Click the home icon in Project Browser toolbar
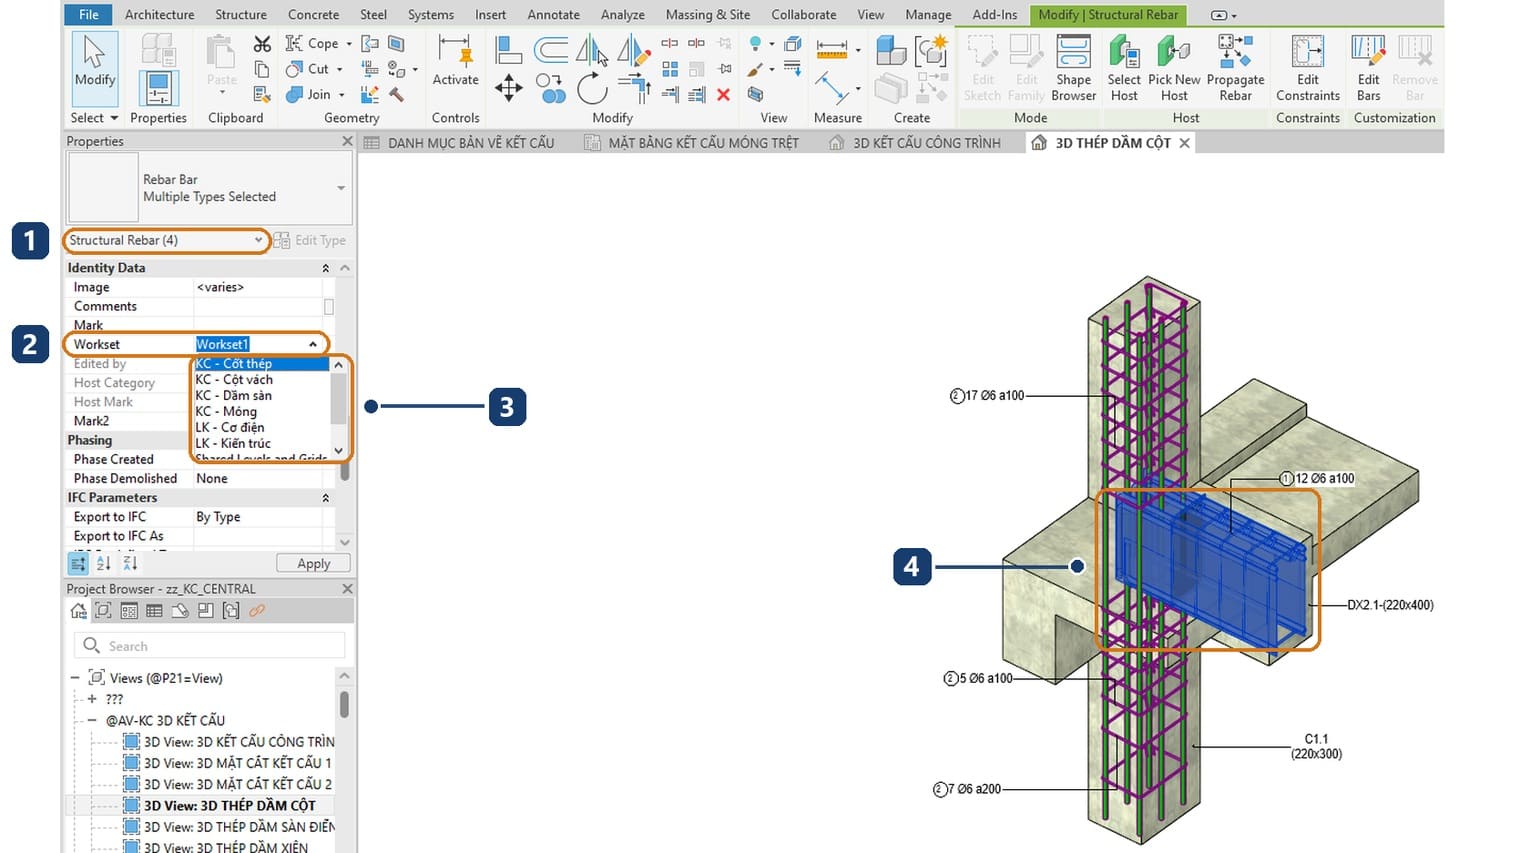Viewport: 1520px width, 853px height. (78, 611)
